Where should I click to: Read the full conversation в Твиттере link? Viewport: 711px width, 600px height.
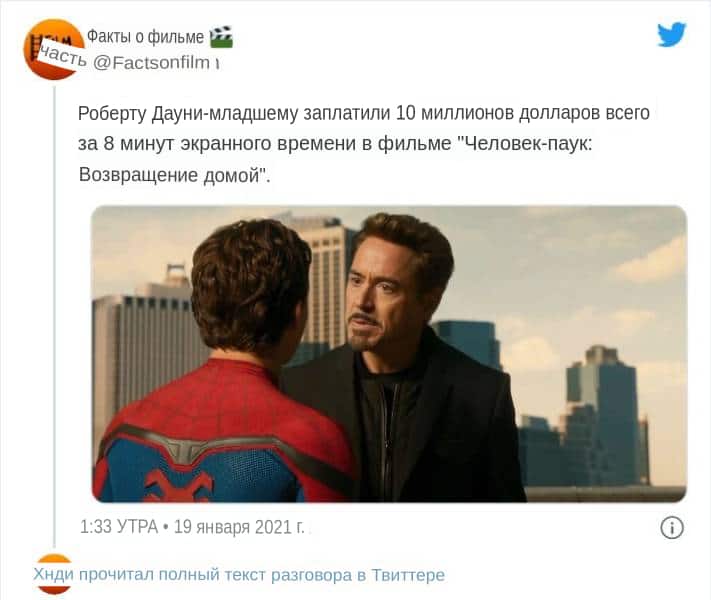pyautogui.click(x=239, y=575)
